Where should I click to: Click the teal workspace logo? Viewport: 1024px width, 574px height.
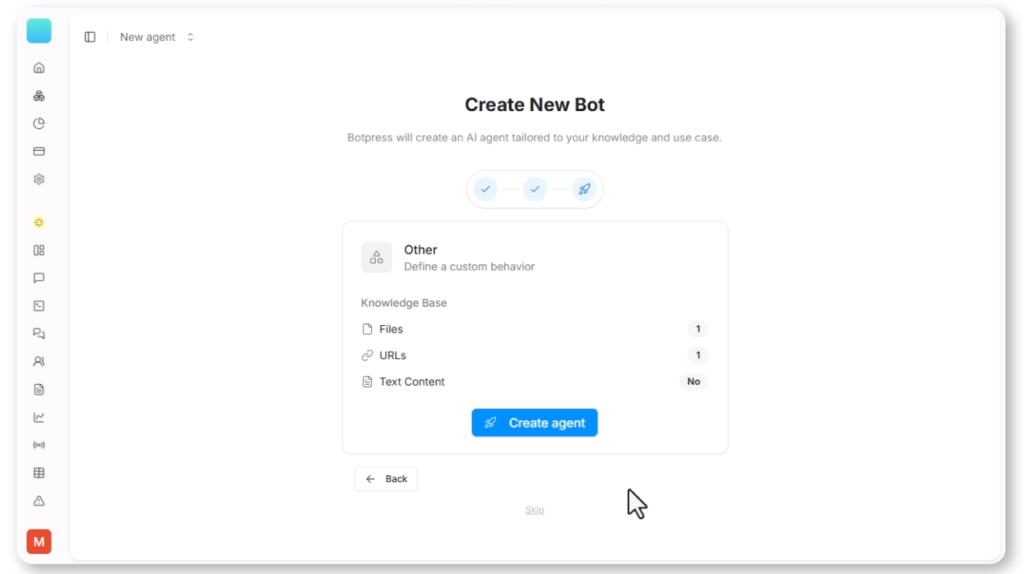coord(39,31)
